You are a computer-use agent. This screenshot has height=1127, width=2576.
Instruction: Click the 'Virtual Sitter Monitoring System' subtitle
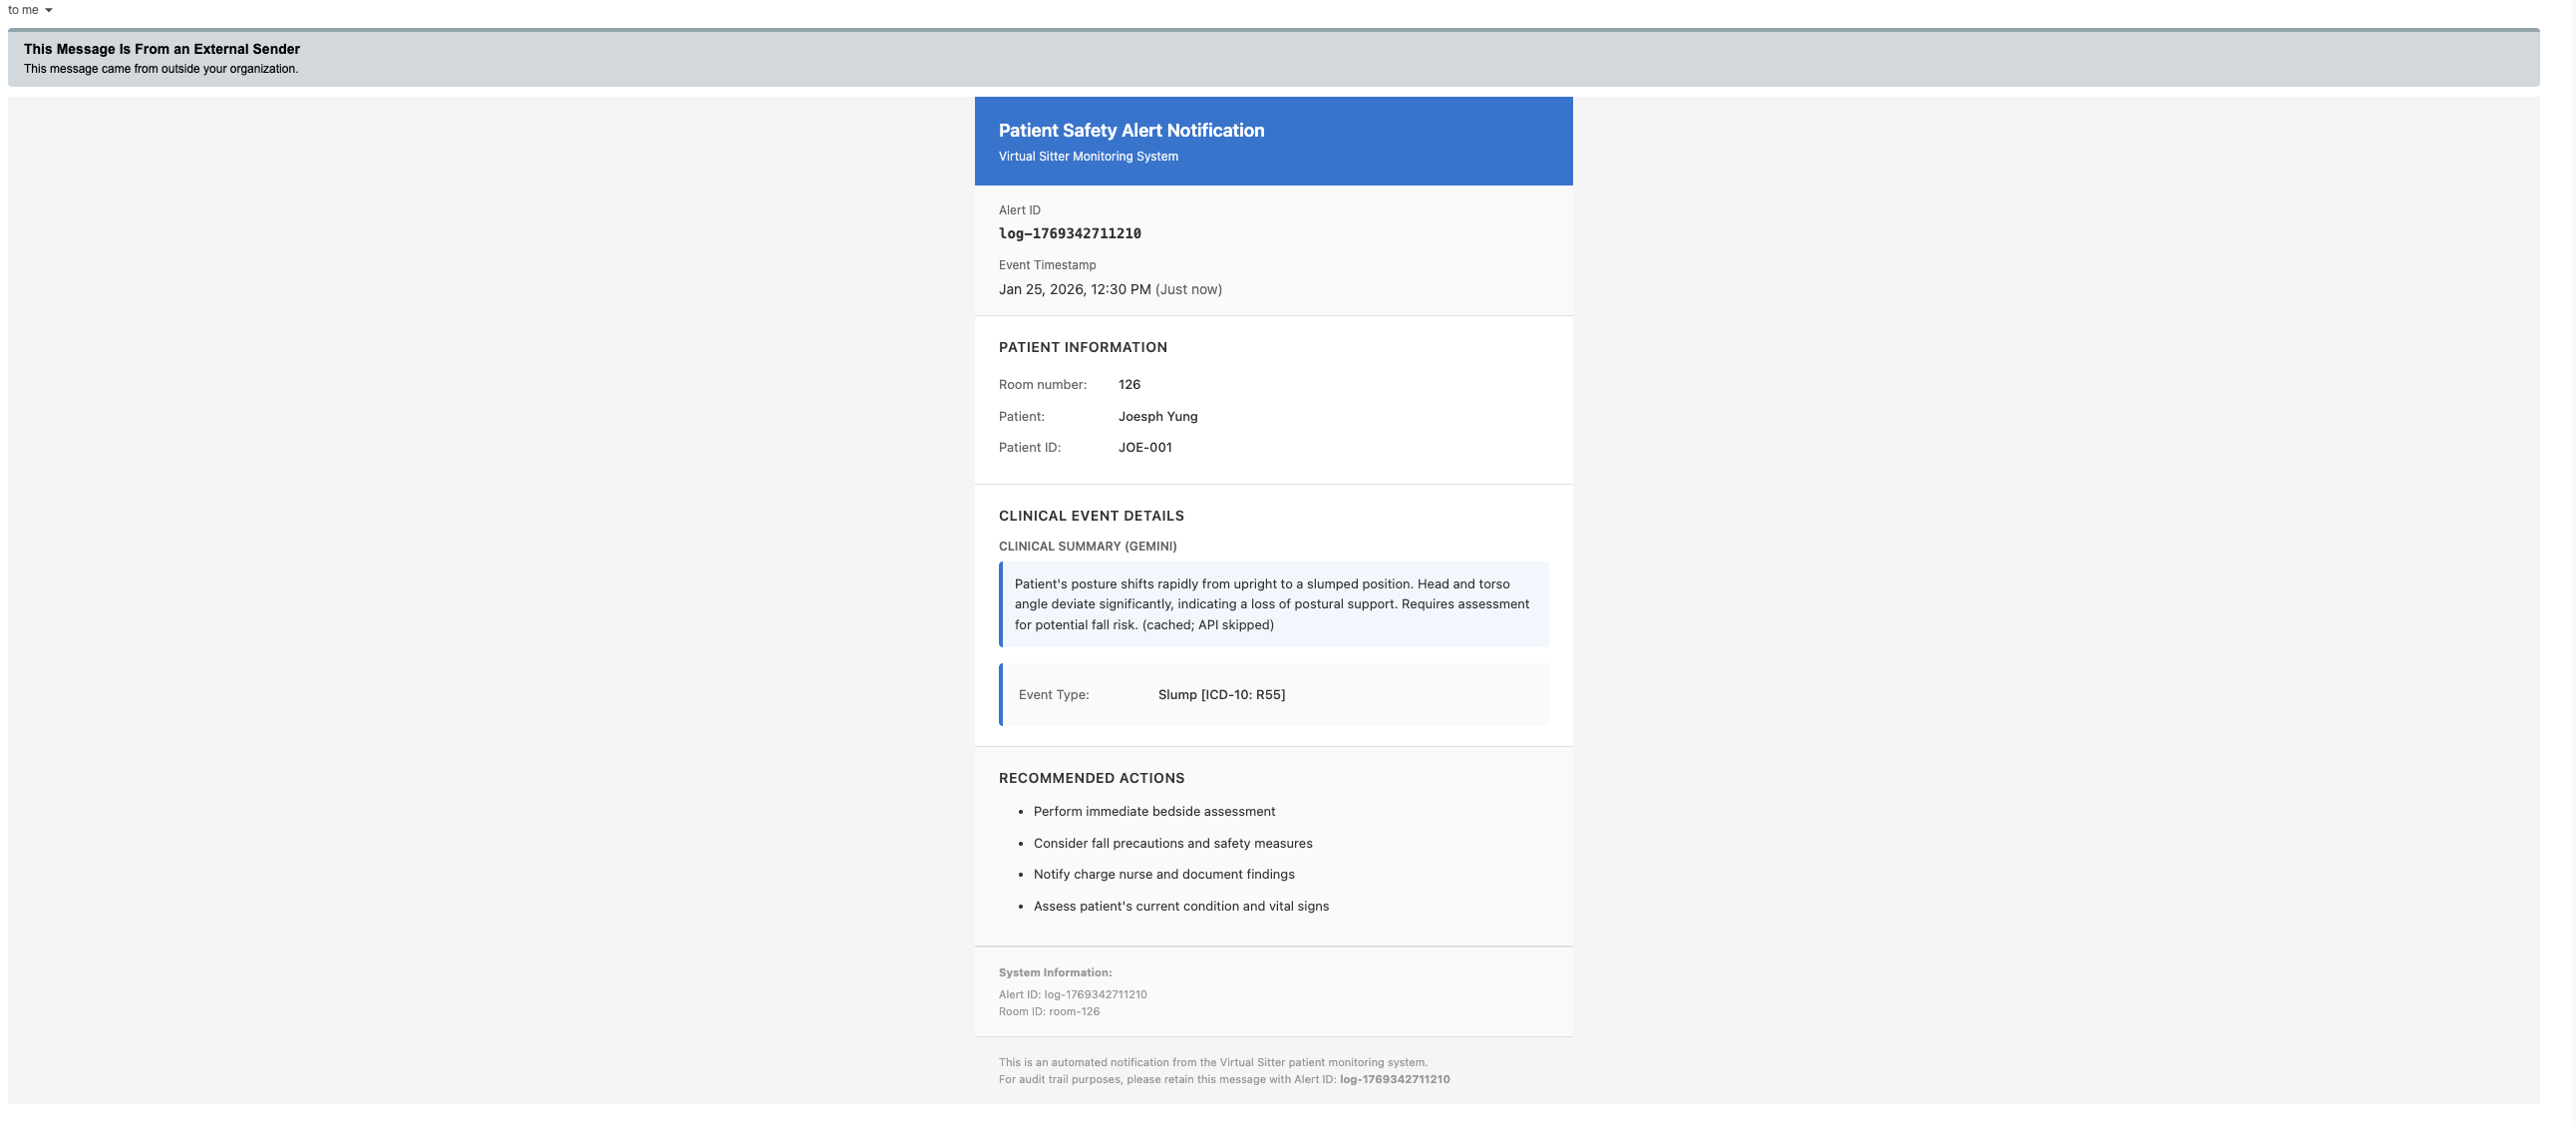point(1088,156)
